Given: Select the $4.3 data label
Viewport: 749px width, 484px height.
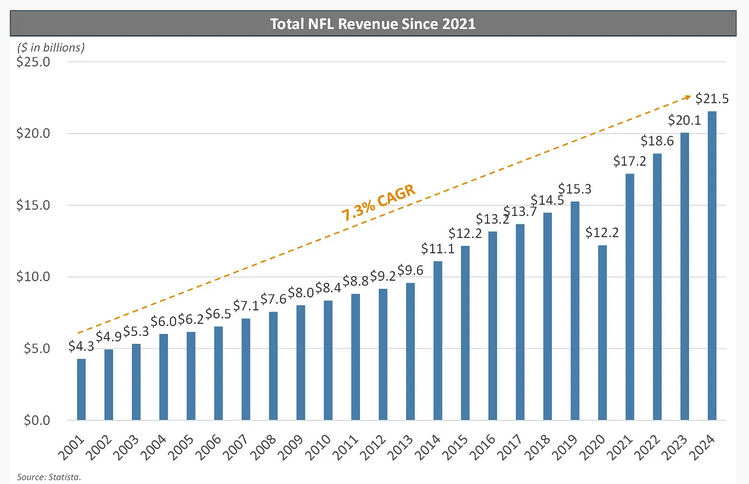Looking at the screenshot, I should coord(81,346).
